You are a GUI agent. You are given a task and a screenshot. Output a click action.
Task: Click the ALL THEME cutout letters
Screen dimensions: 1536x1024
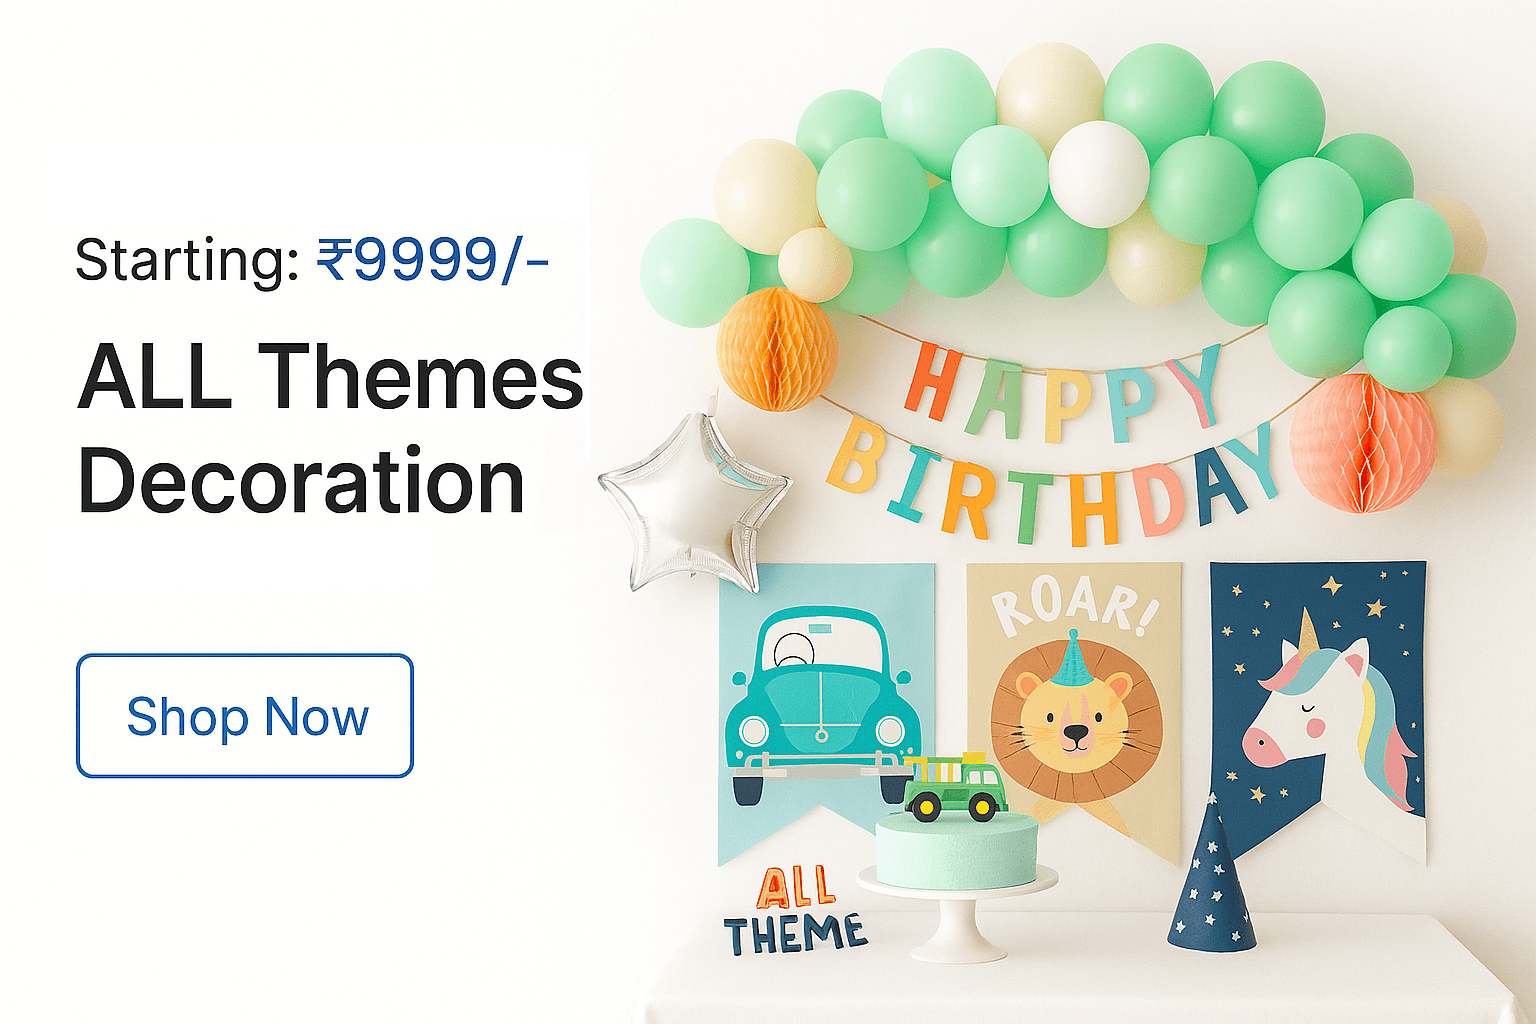795,911
